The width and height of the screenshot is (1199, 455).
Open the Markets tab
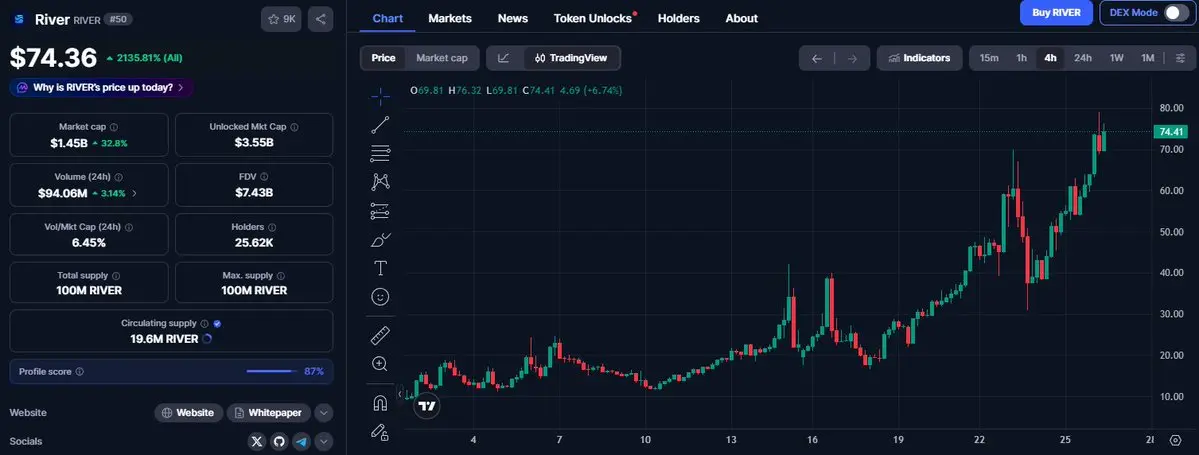tap(450, 18)
